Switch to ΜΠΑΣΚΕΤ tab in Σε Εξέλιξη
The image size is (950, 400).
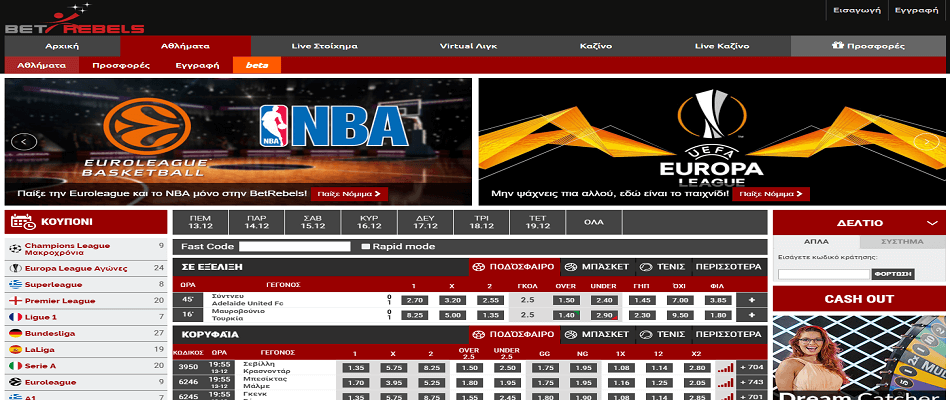597,267
